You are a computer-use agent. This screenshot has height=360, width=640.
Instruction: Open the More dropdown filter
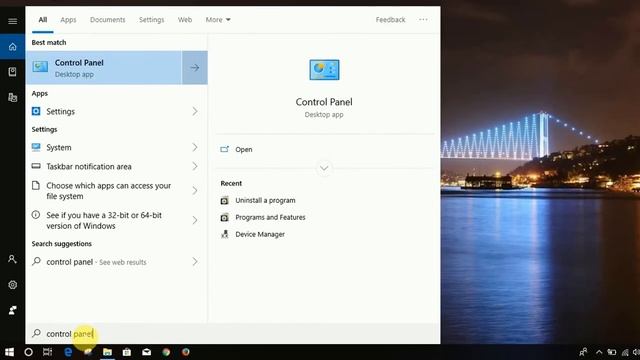click(218, 20)
